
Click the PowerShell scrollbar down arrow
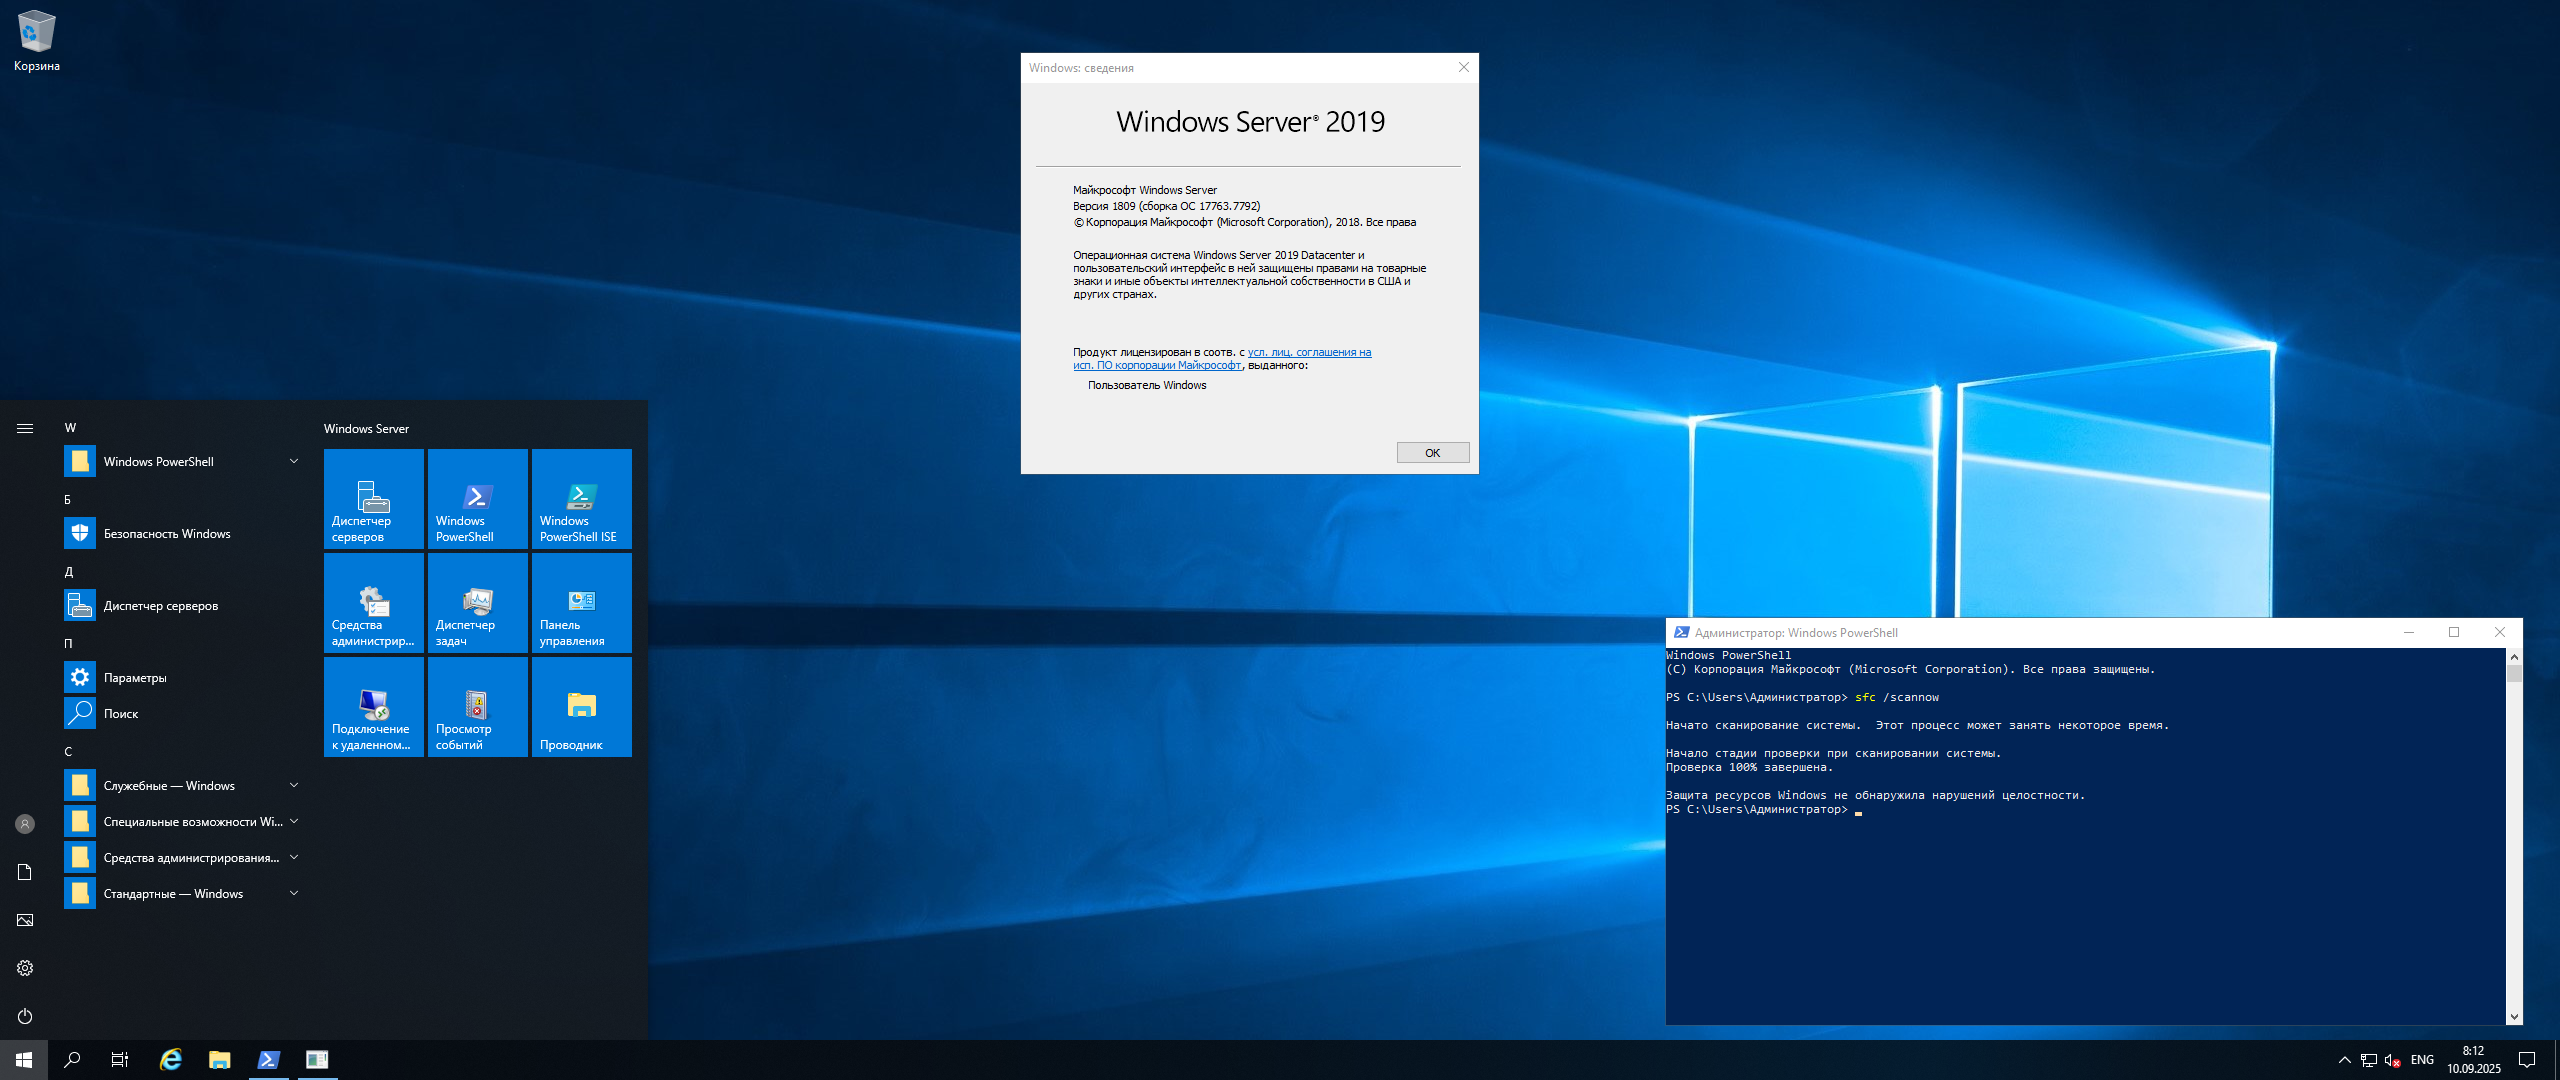tap(2514, 1017)
